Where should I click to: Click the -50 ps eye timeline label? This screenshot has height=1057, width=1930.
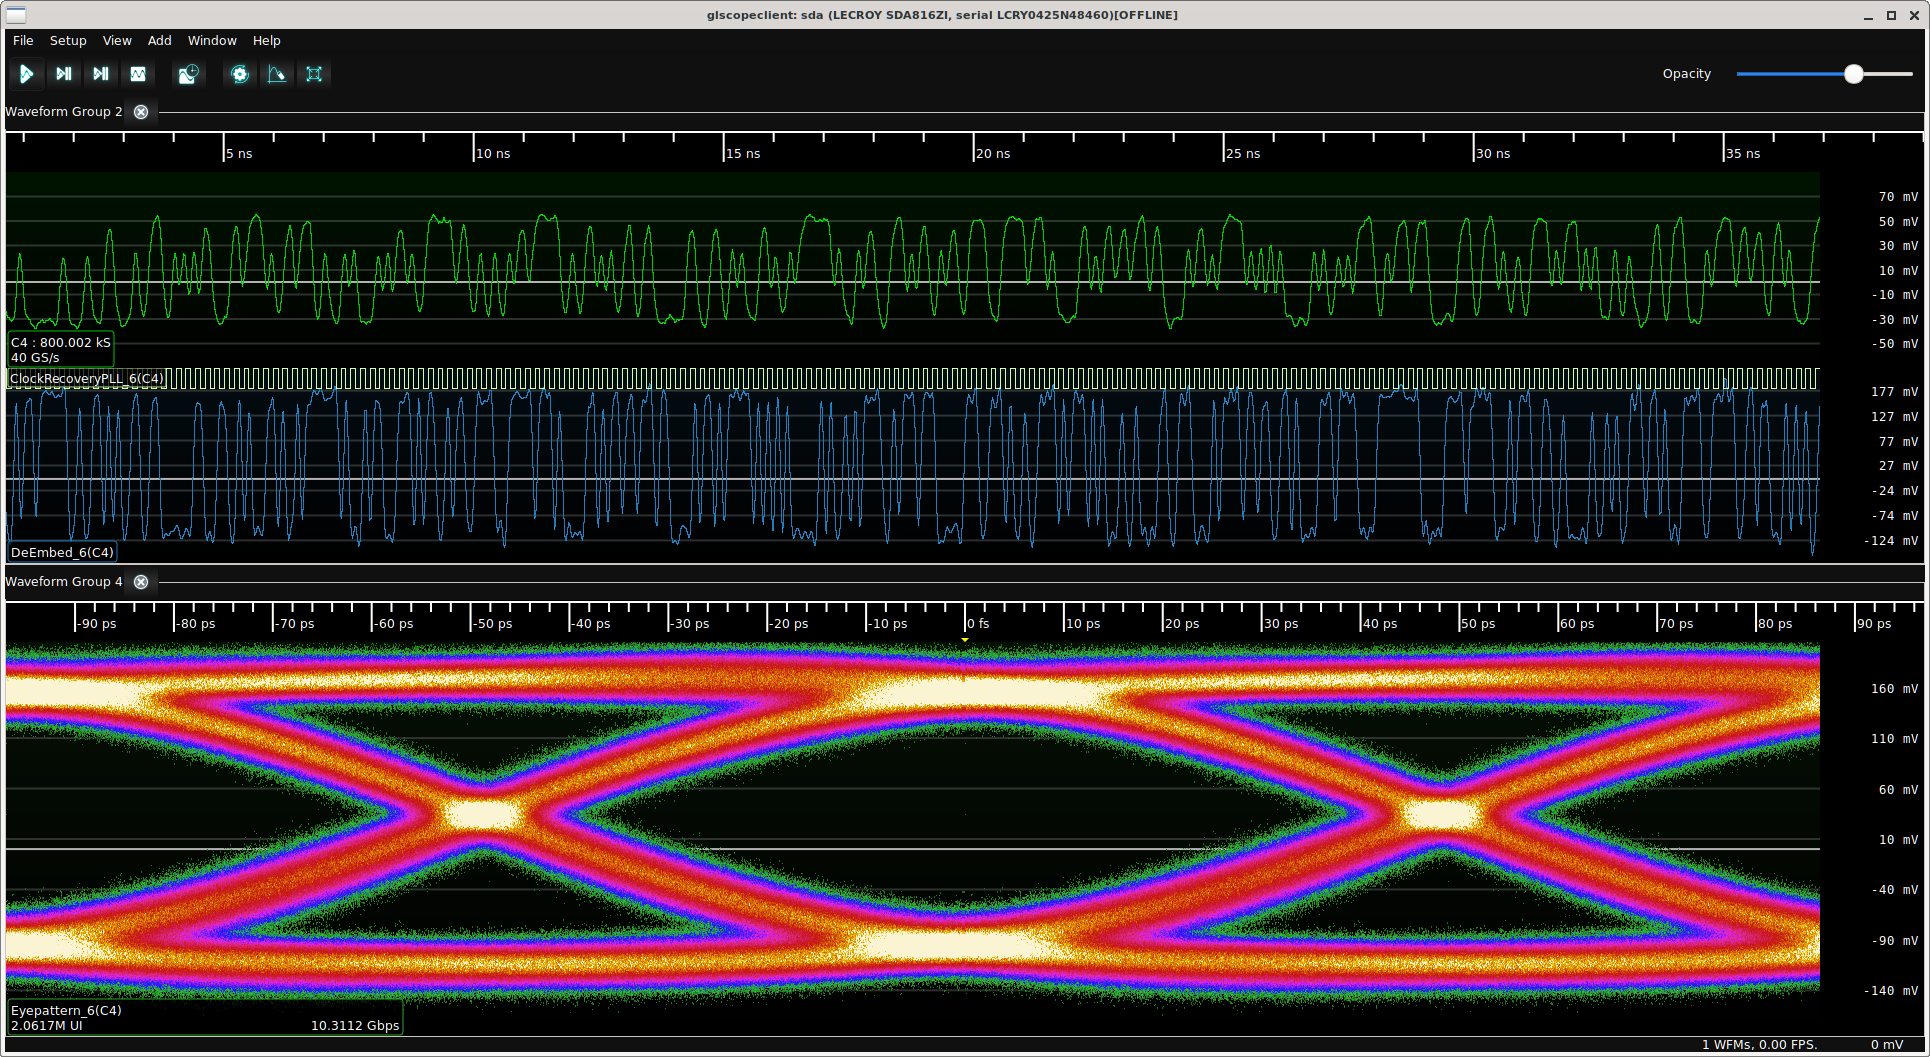click(x=492, y=624)
